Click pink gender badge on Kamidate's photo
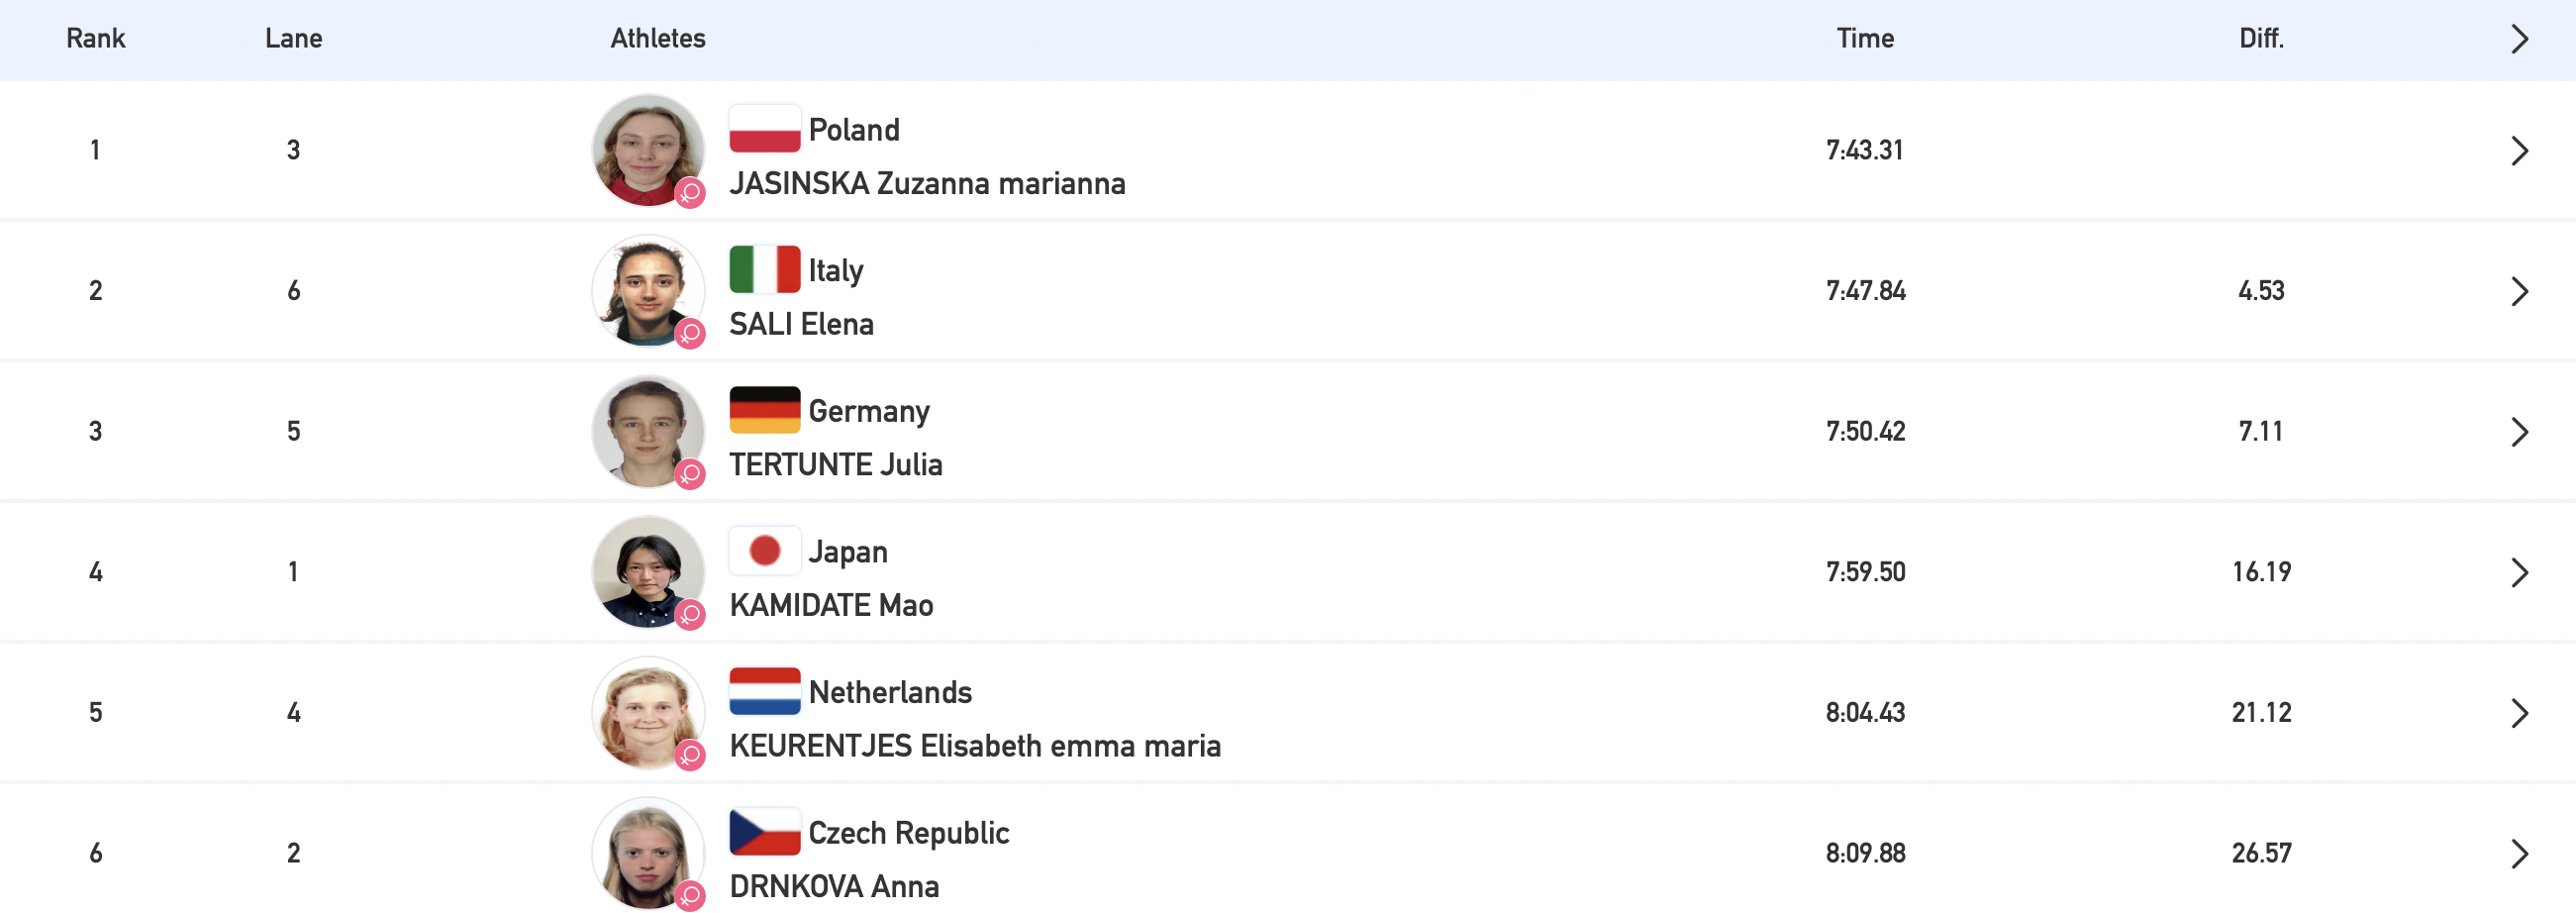Image resolution: width=2576 pixels, height=913 pixels. 690,614
